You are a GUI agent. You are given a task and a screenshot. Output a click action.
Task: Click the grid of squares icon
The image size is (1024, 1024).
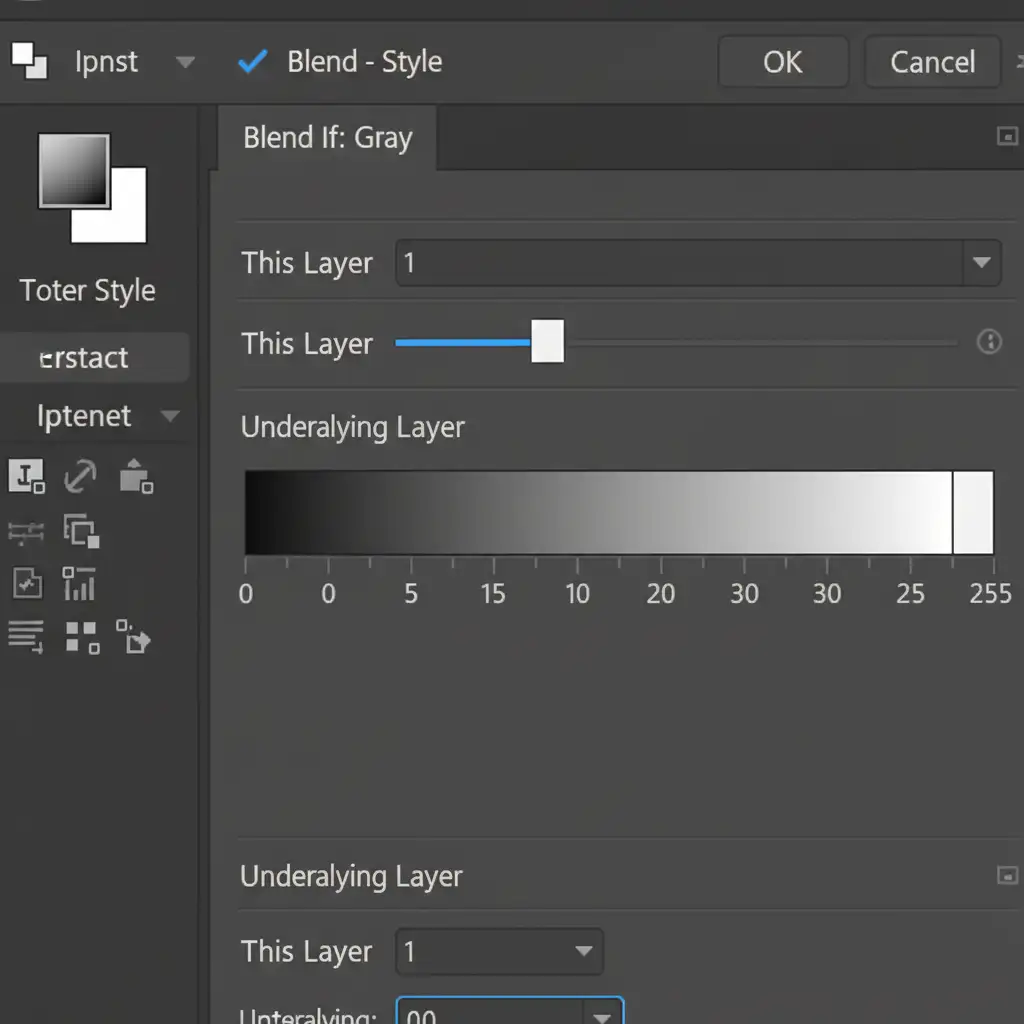pyautogui.click(x=82, y=636)
